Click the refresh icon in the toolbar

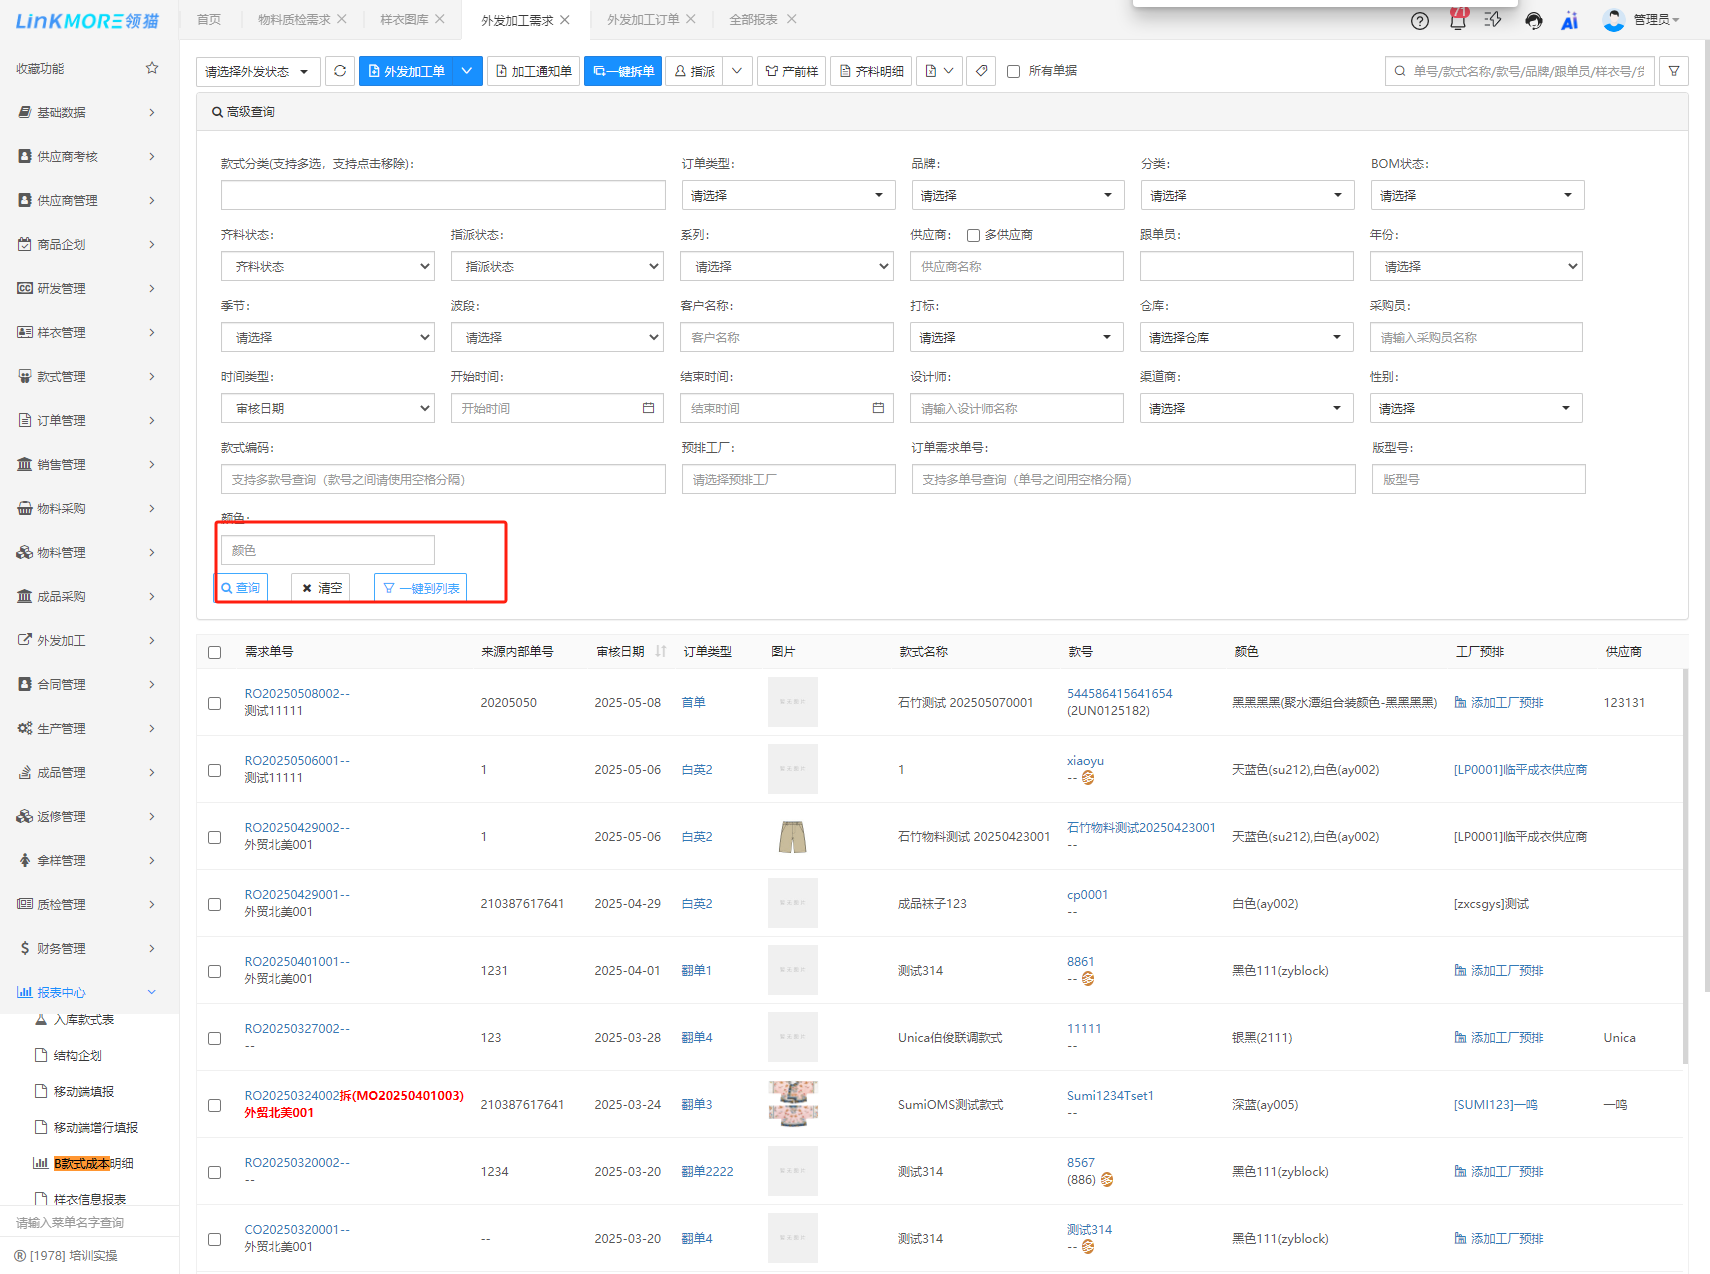340,71
